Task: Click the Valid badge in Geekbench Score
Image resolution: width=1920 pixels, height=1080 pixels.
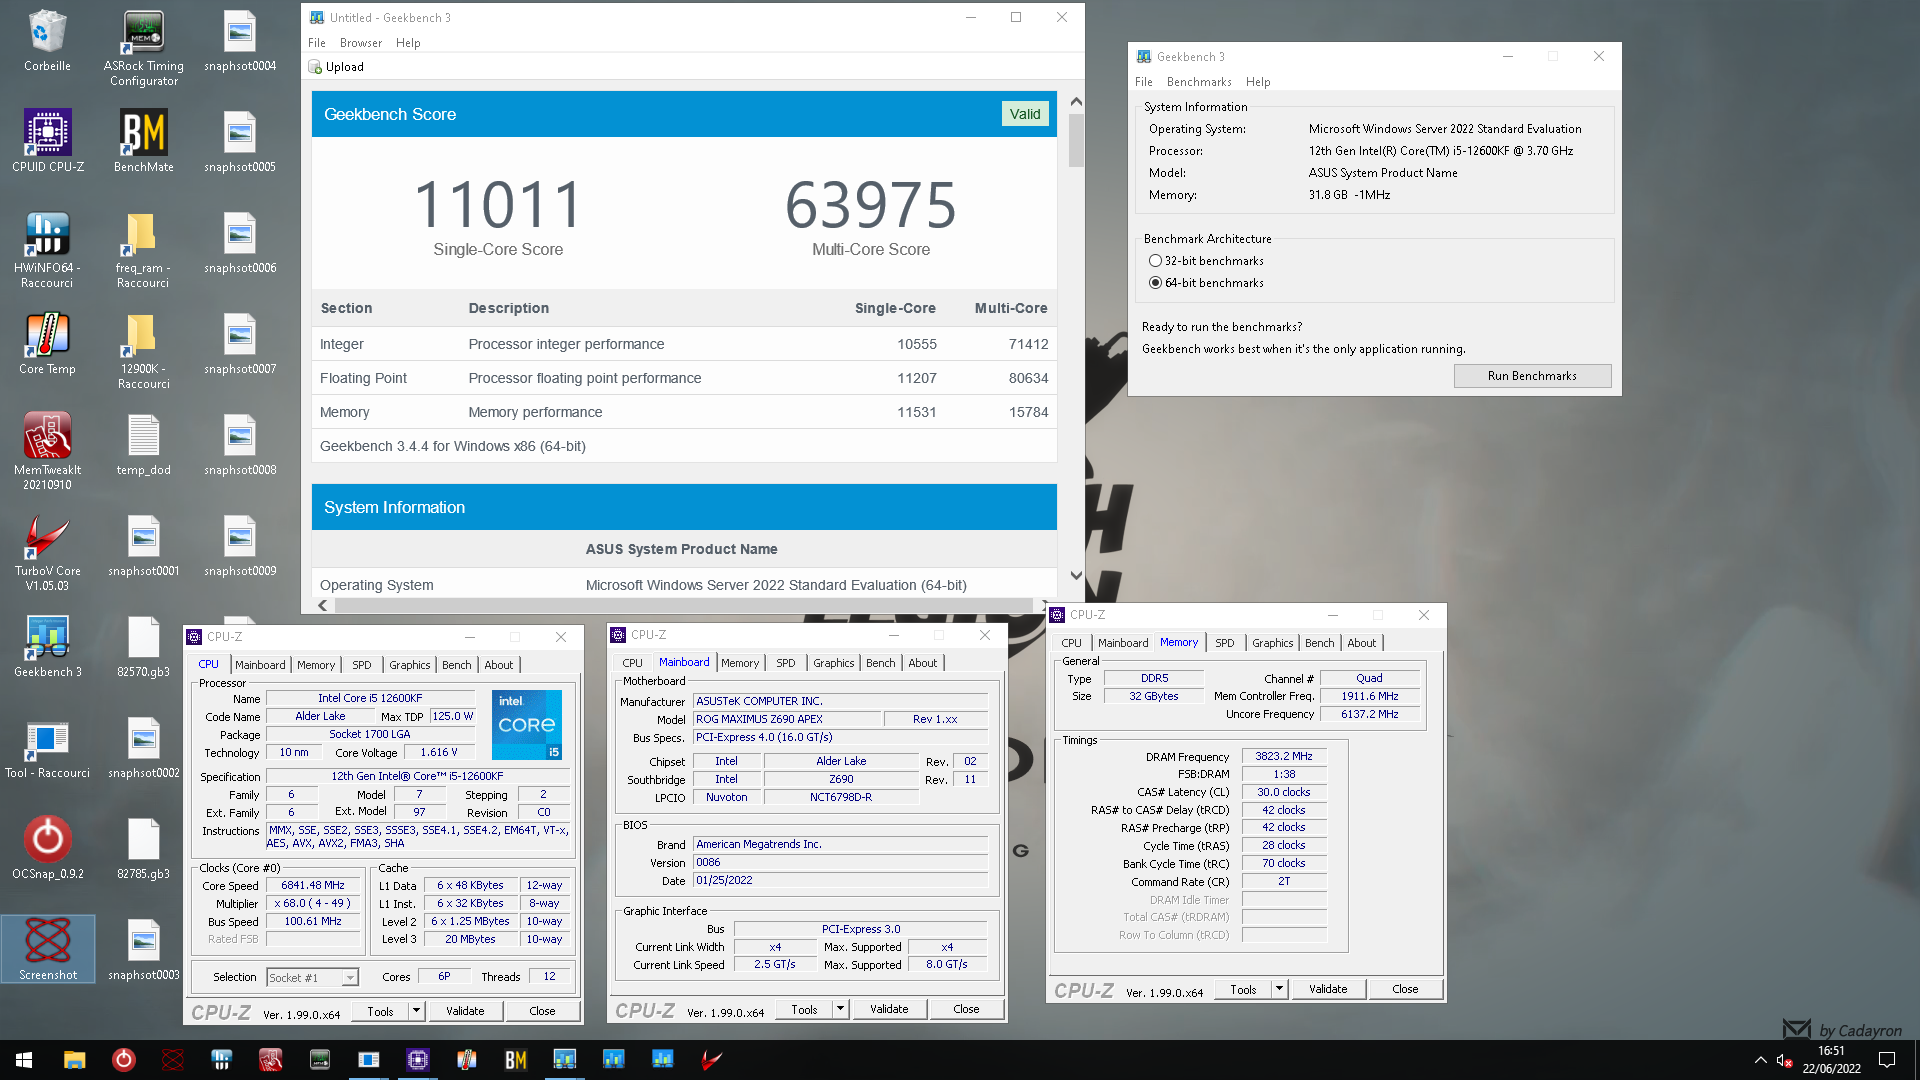Action: click(x=1025, y=114)
